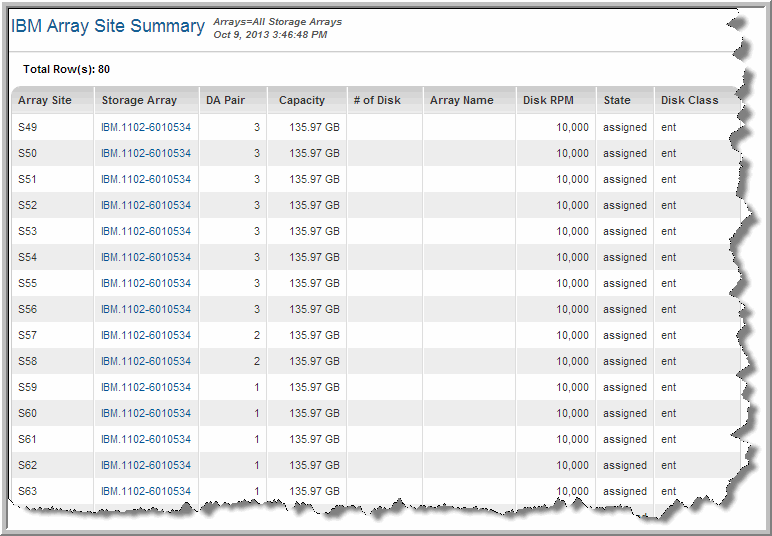Screen dimensions: 772x536
Task: Select the S50 array site cell
Action: click(27, 154)
